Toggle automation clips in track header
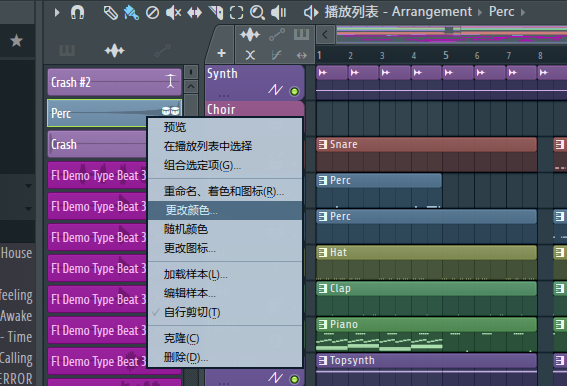 277,35
